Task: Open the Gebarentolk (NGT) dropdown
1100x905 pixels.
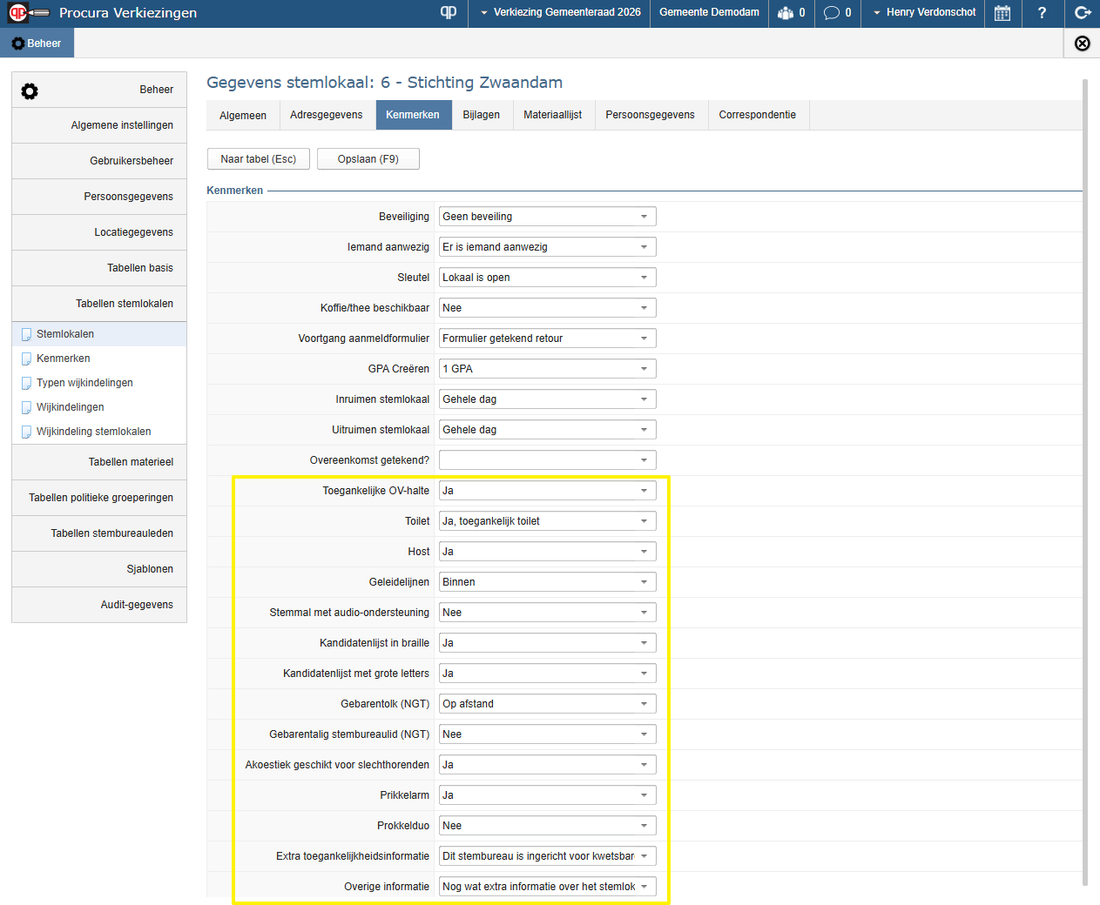Action: (547, 704)
